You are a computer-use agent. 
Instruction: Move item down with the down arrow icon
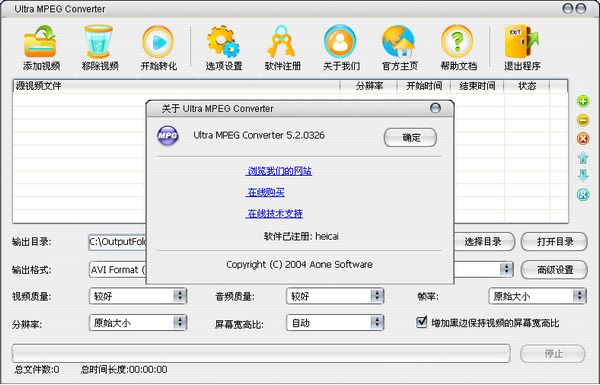click(x=583, y=176)
